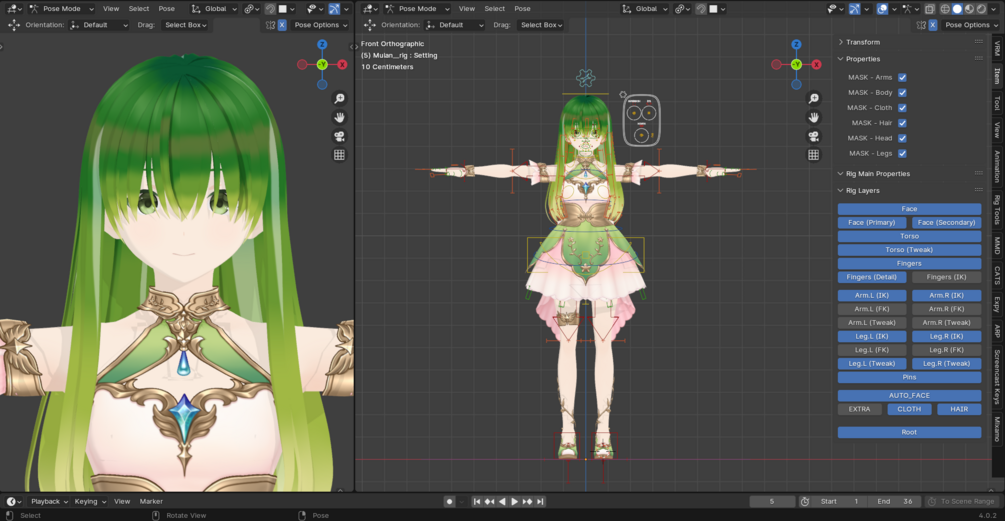This screenshot has width=1005, height=521.
Task: Click use preview range clock icon
Action: 805,502
